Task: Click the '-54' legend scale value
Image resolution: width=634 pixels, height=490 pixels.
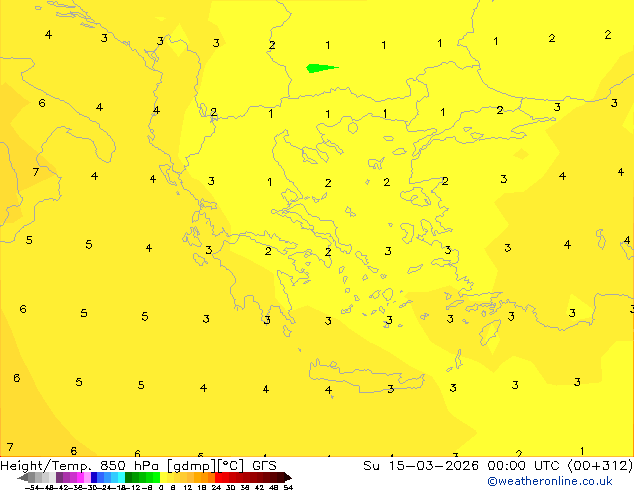Action: click(x=32, y=488)
